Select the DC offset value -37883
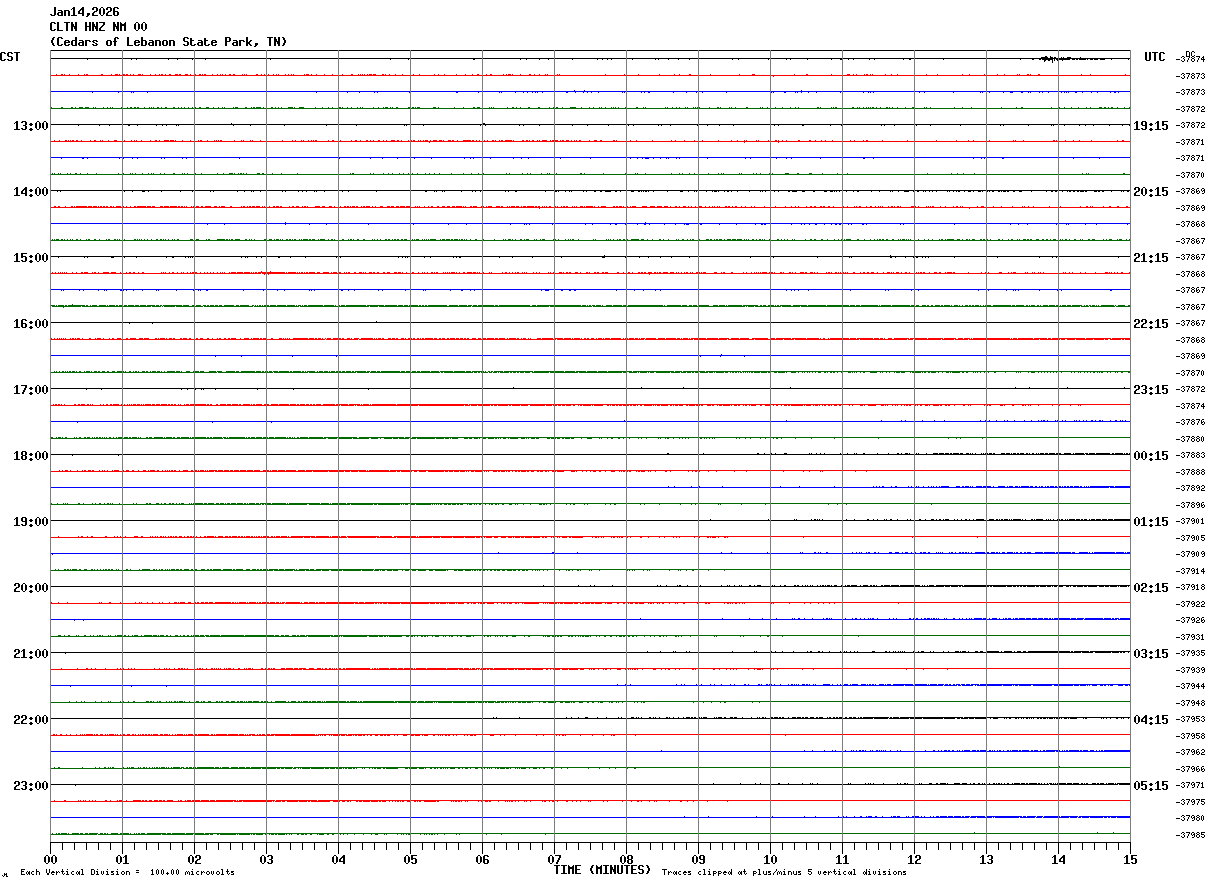The height and width of the screenshot is (886, 1210). 1191,456
